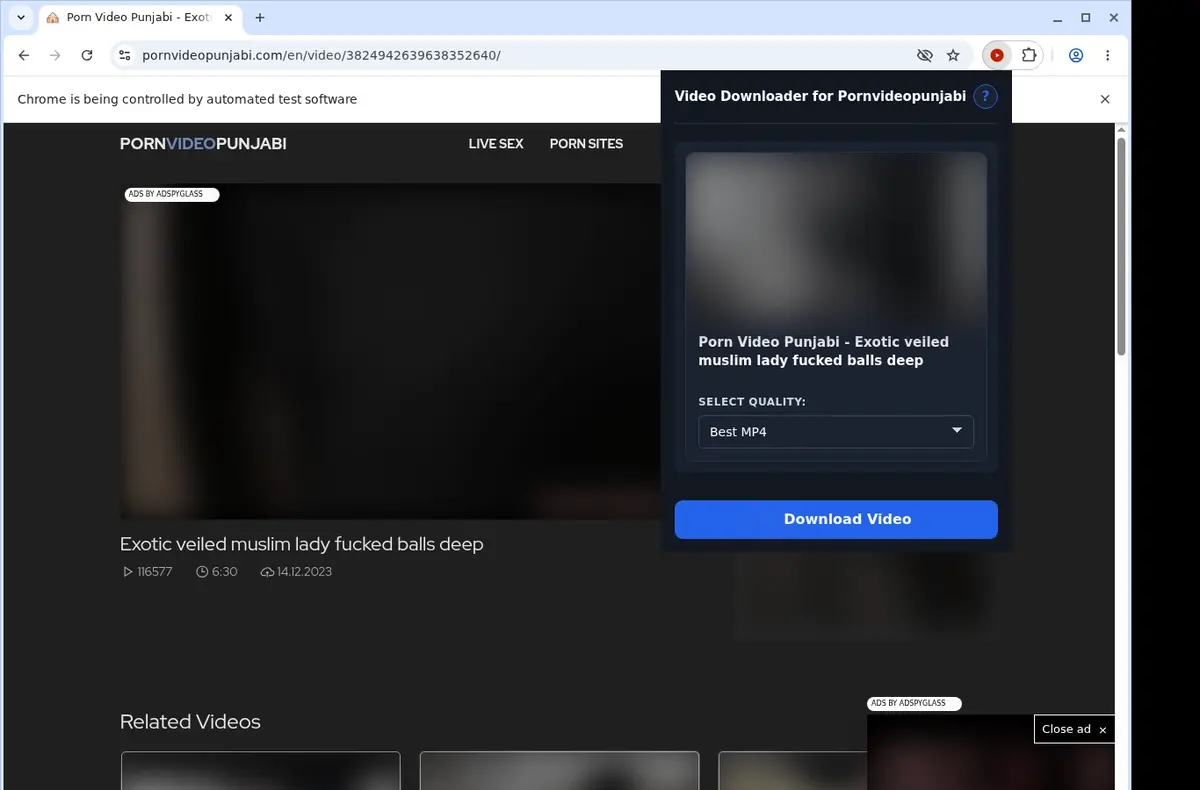The height and width of the screenshot is (790, 1200).
Task: Click the 14.12.2023 upload date text
Action: 304,572
